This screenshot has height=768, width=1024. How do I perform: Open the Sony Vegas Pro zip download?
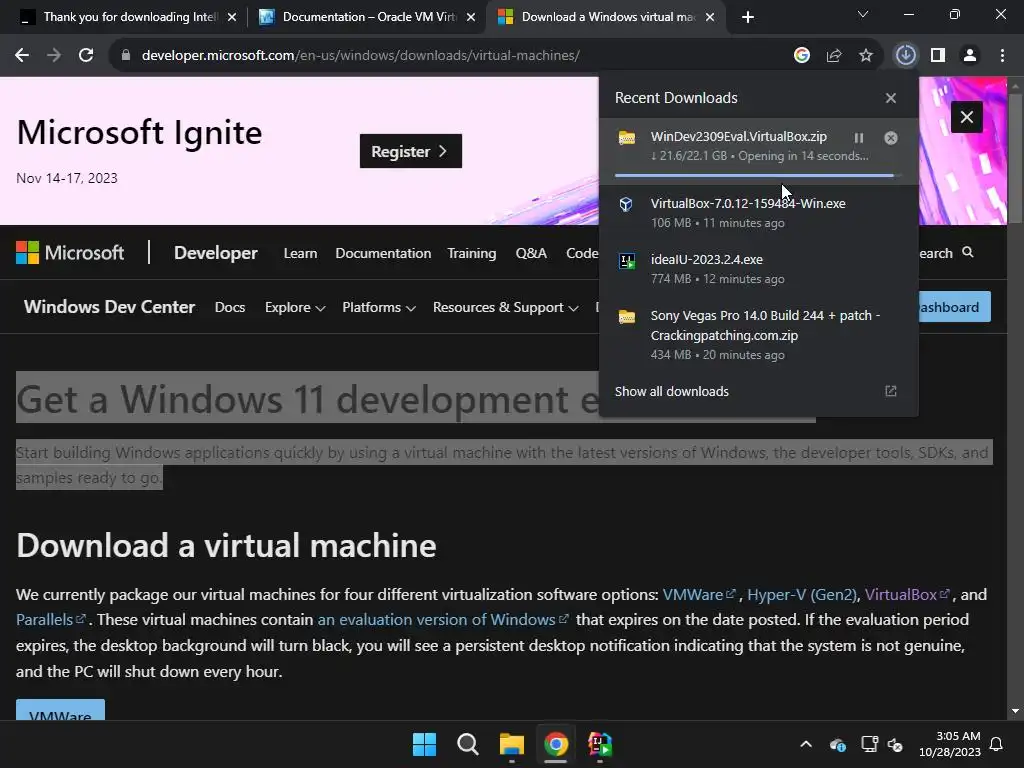(x=758, y=334)
